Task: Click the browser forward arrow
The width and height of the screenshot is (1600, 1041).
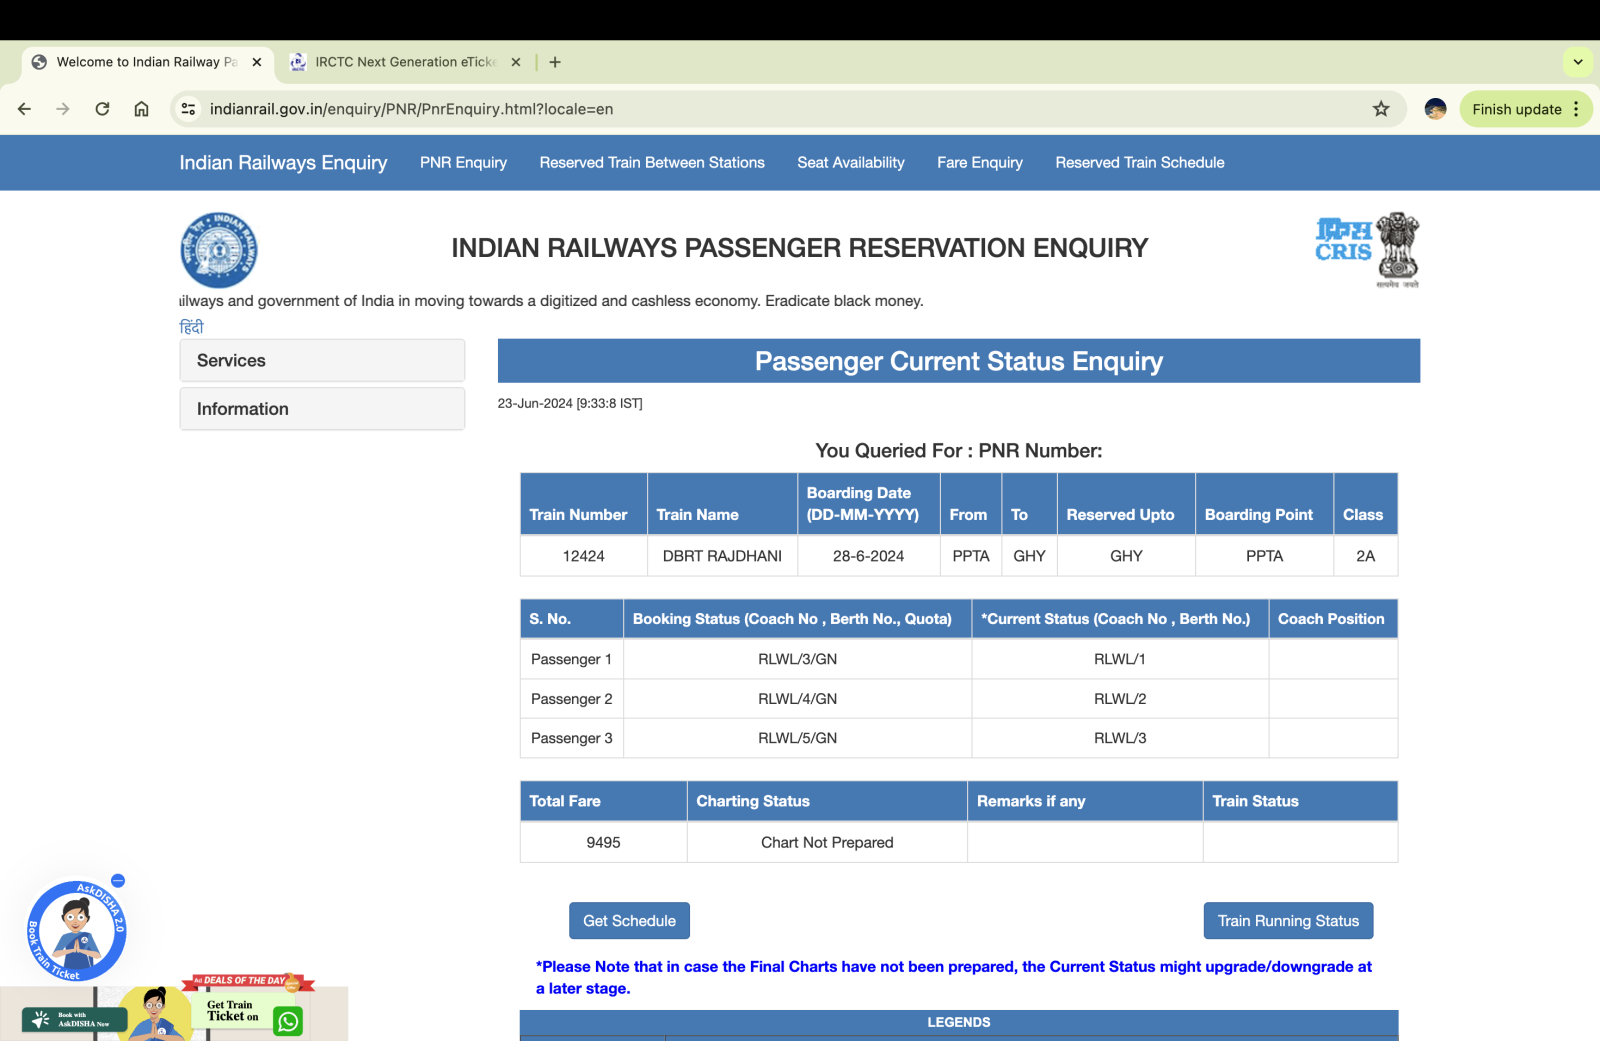Action: (x=63, y=109)
